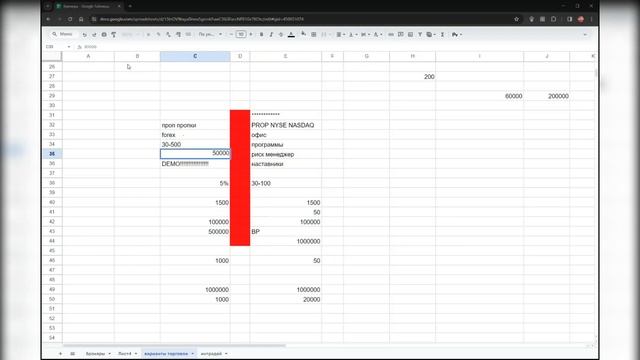Select the cell with value 20000
Screen dimensions: 640x360
tap(286, 300)
